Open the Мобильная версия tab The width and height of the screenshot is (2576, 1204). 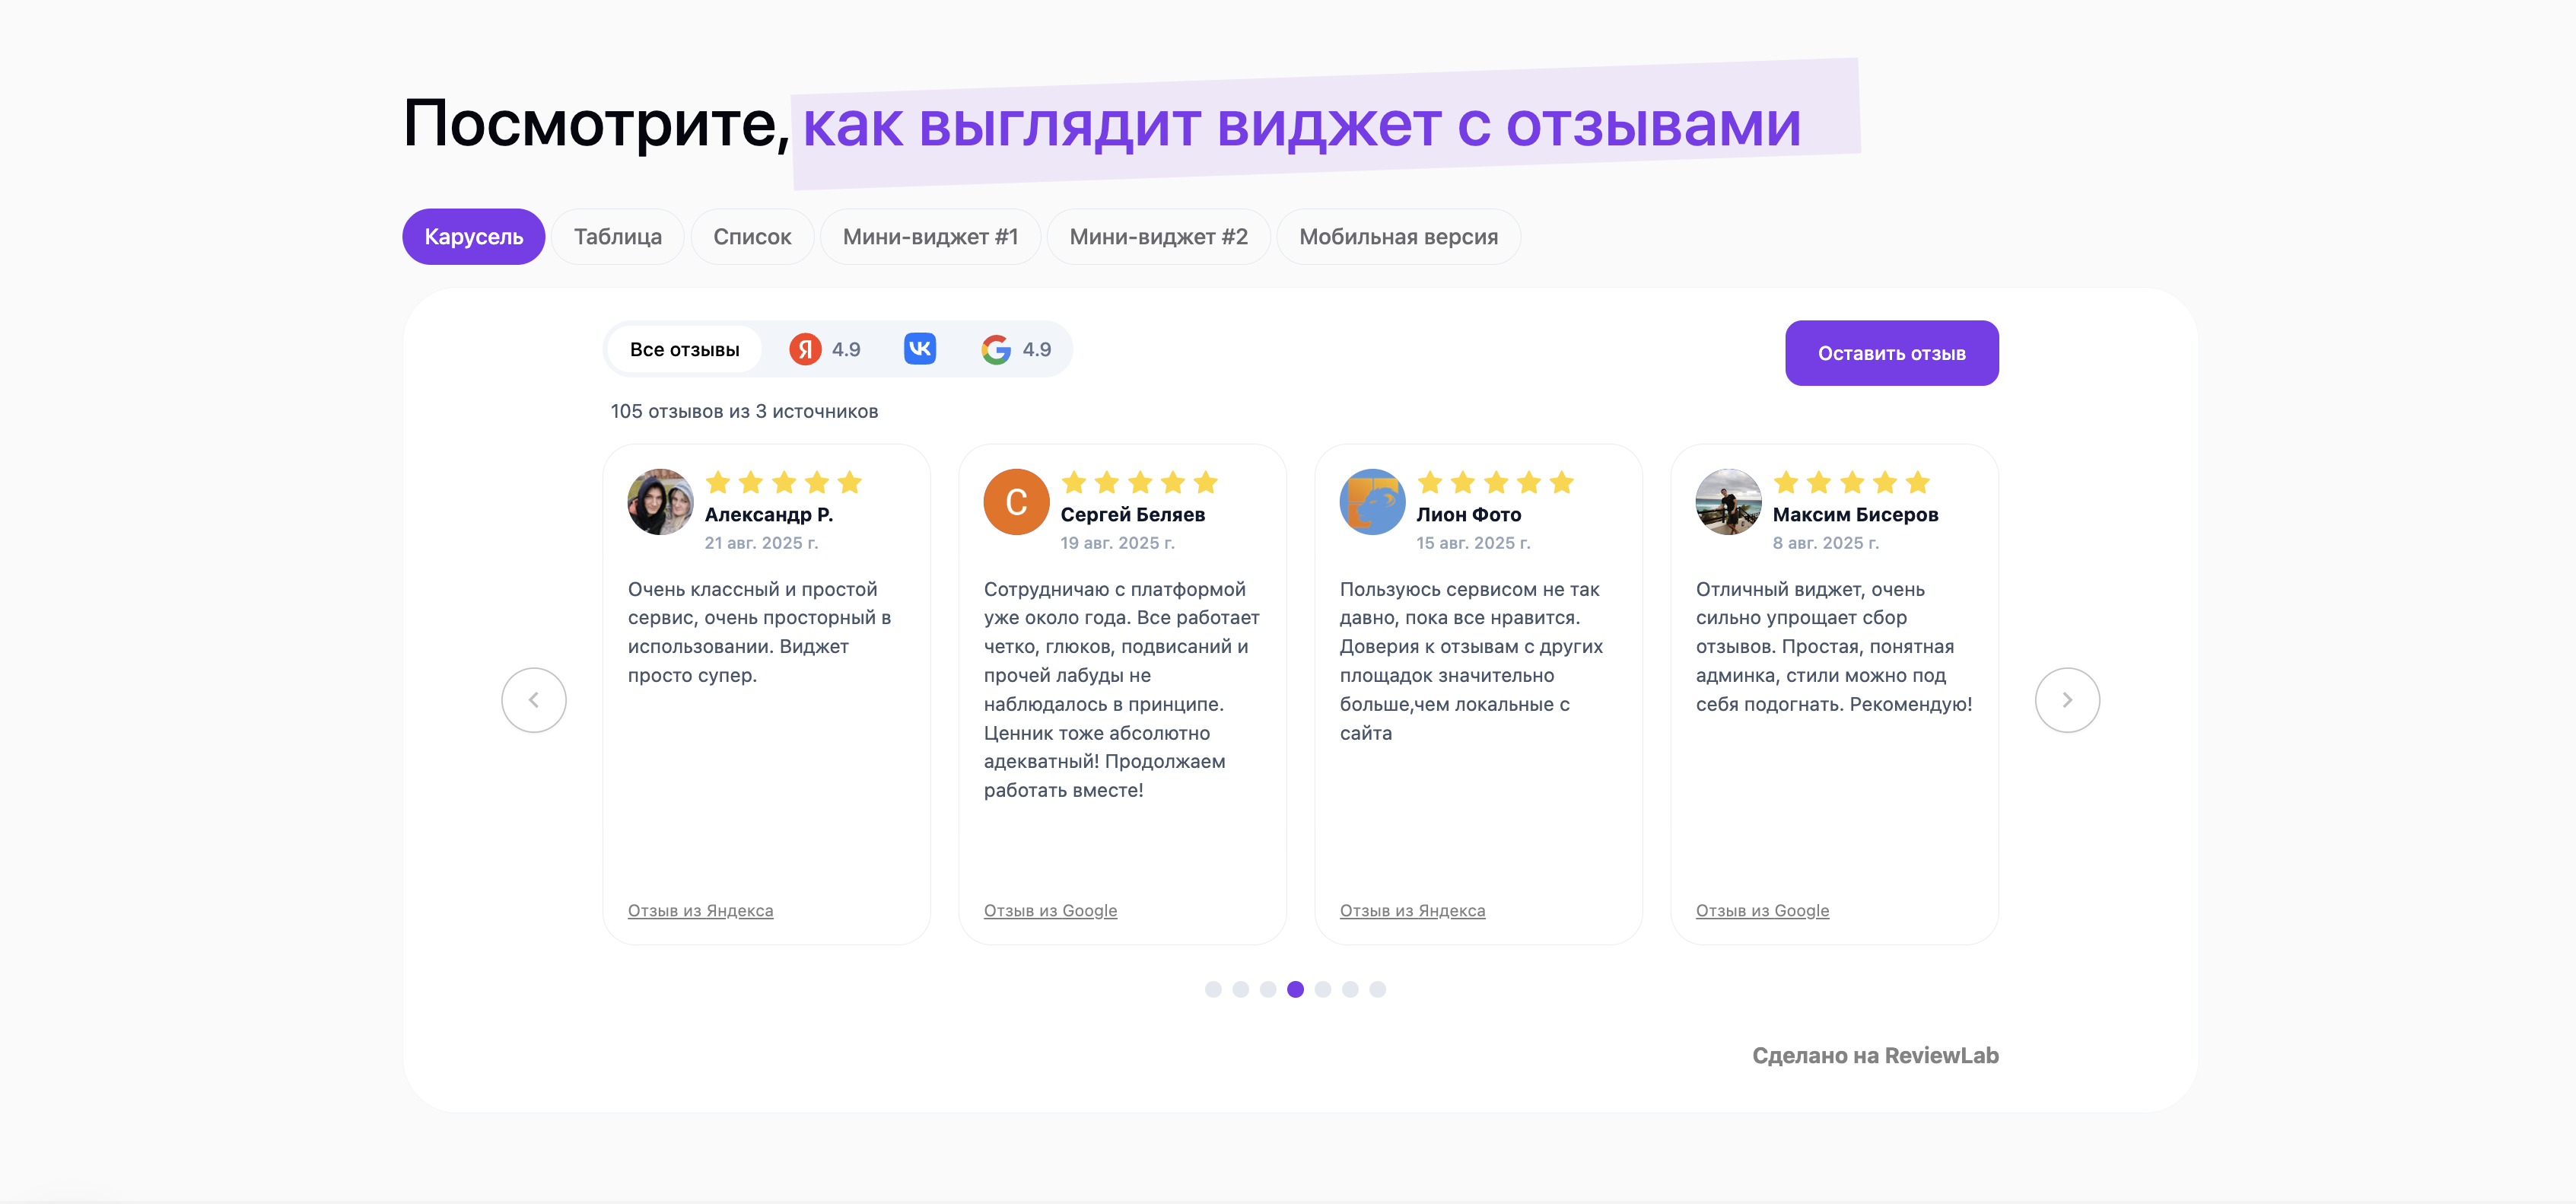pyautogui.click(x=1398, y=236)
